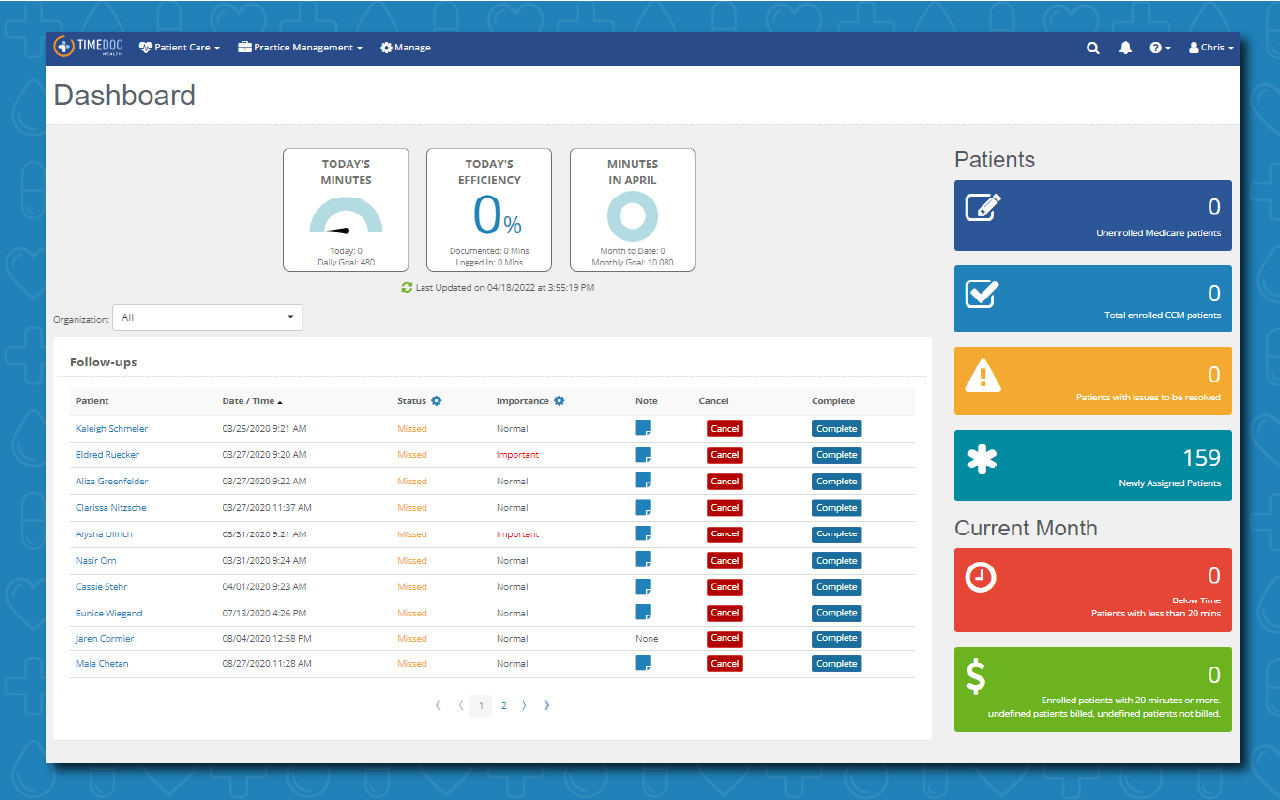
Task: Go to the next follow-ups page arrow
Action: point(524,705)
